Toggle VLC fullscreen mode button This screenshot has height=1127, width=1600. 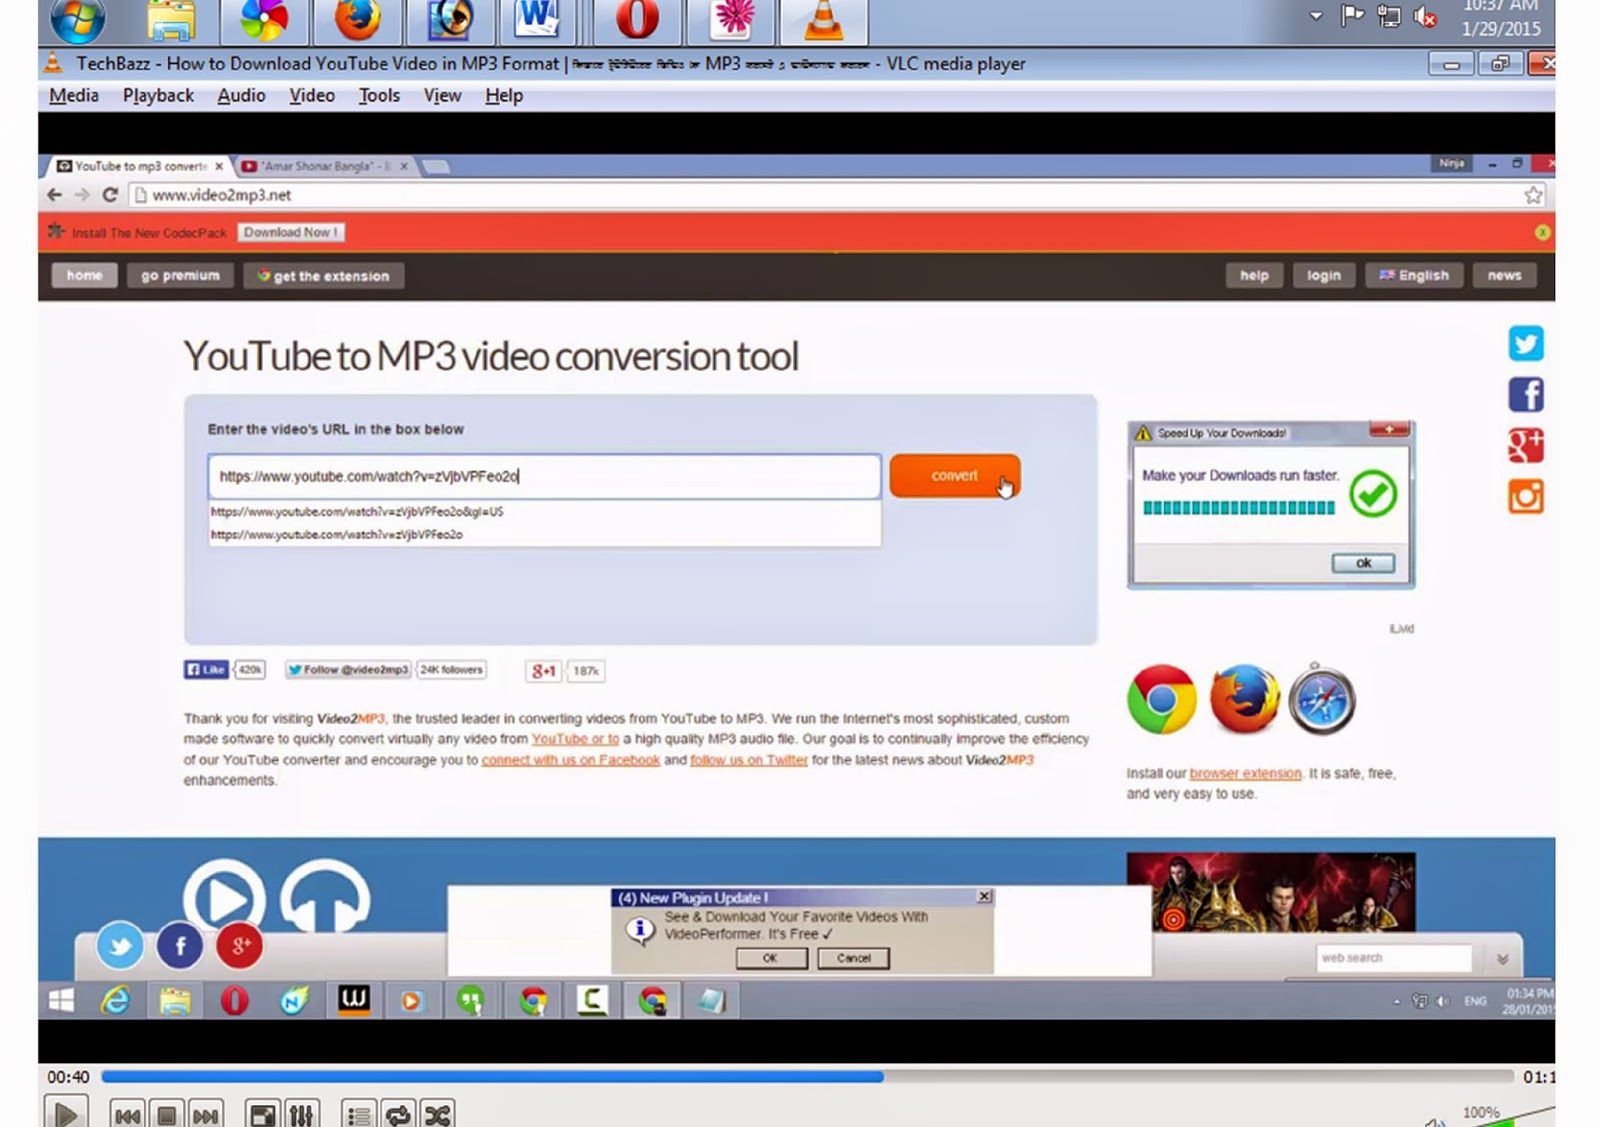coord(263,1115)
